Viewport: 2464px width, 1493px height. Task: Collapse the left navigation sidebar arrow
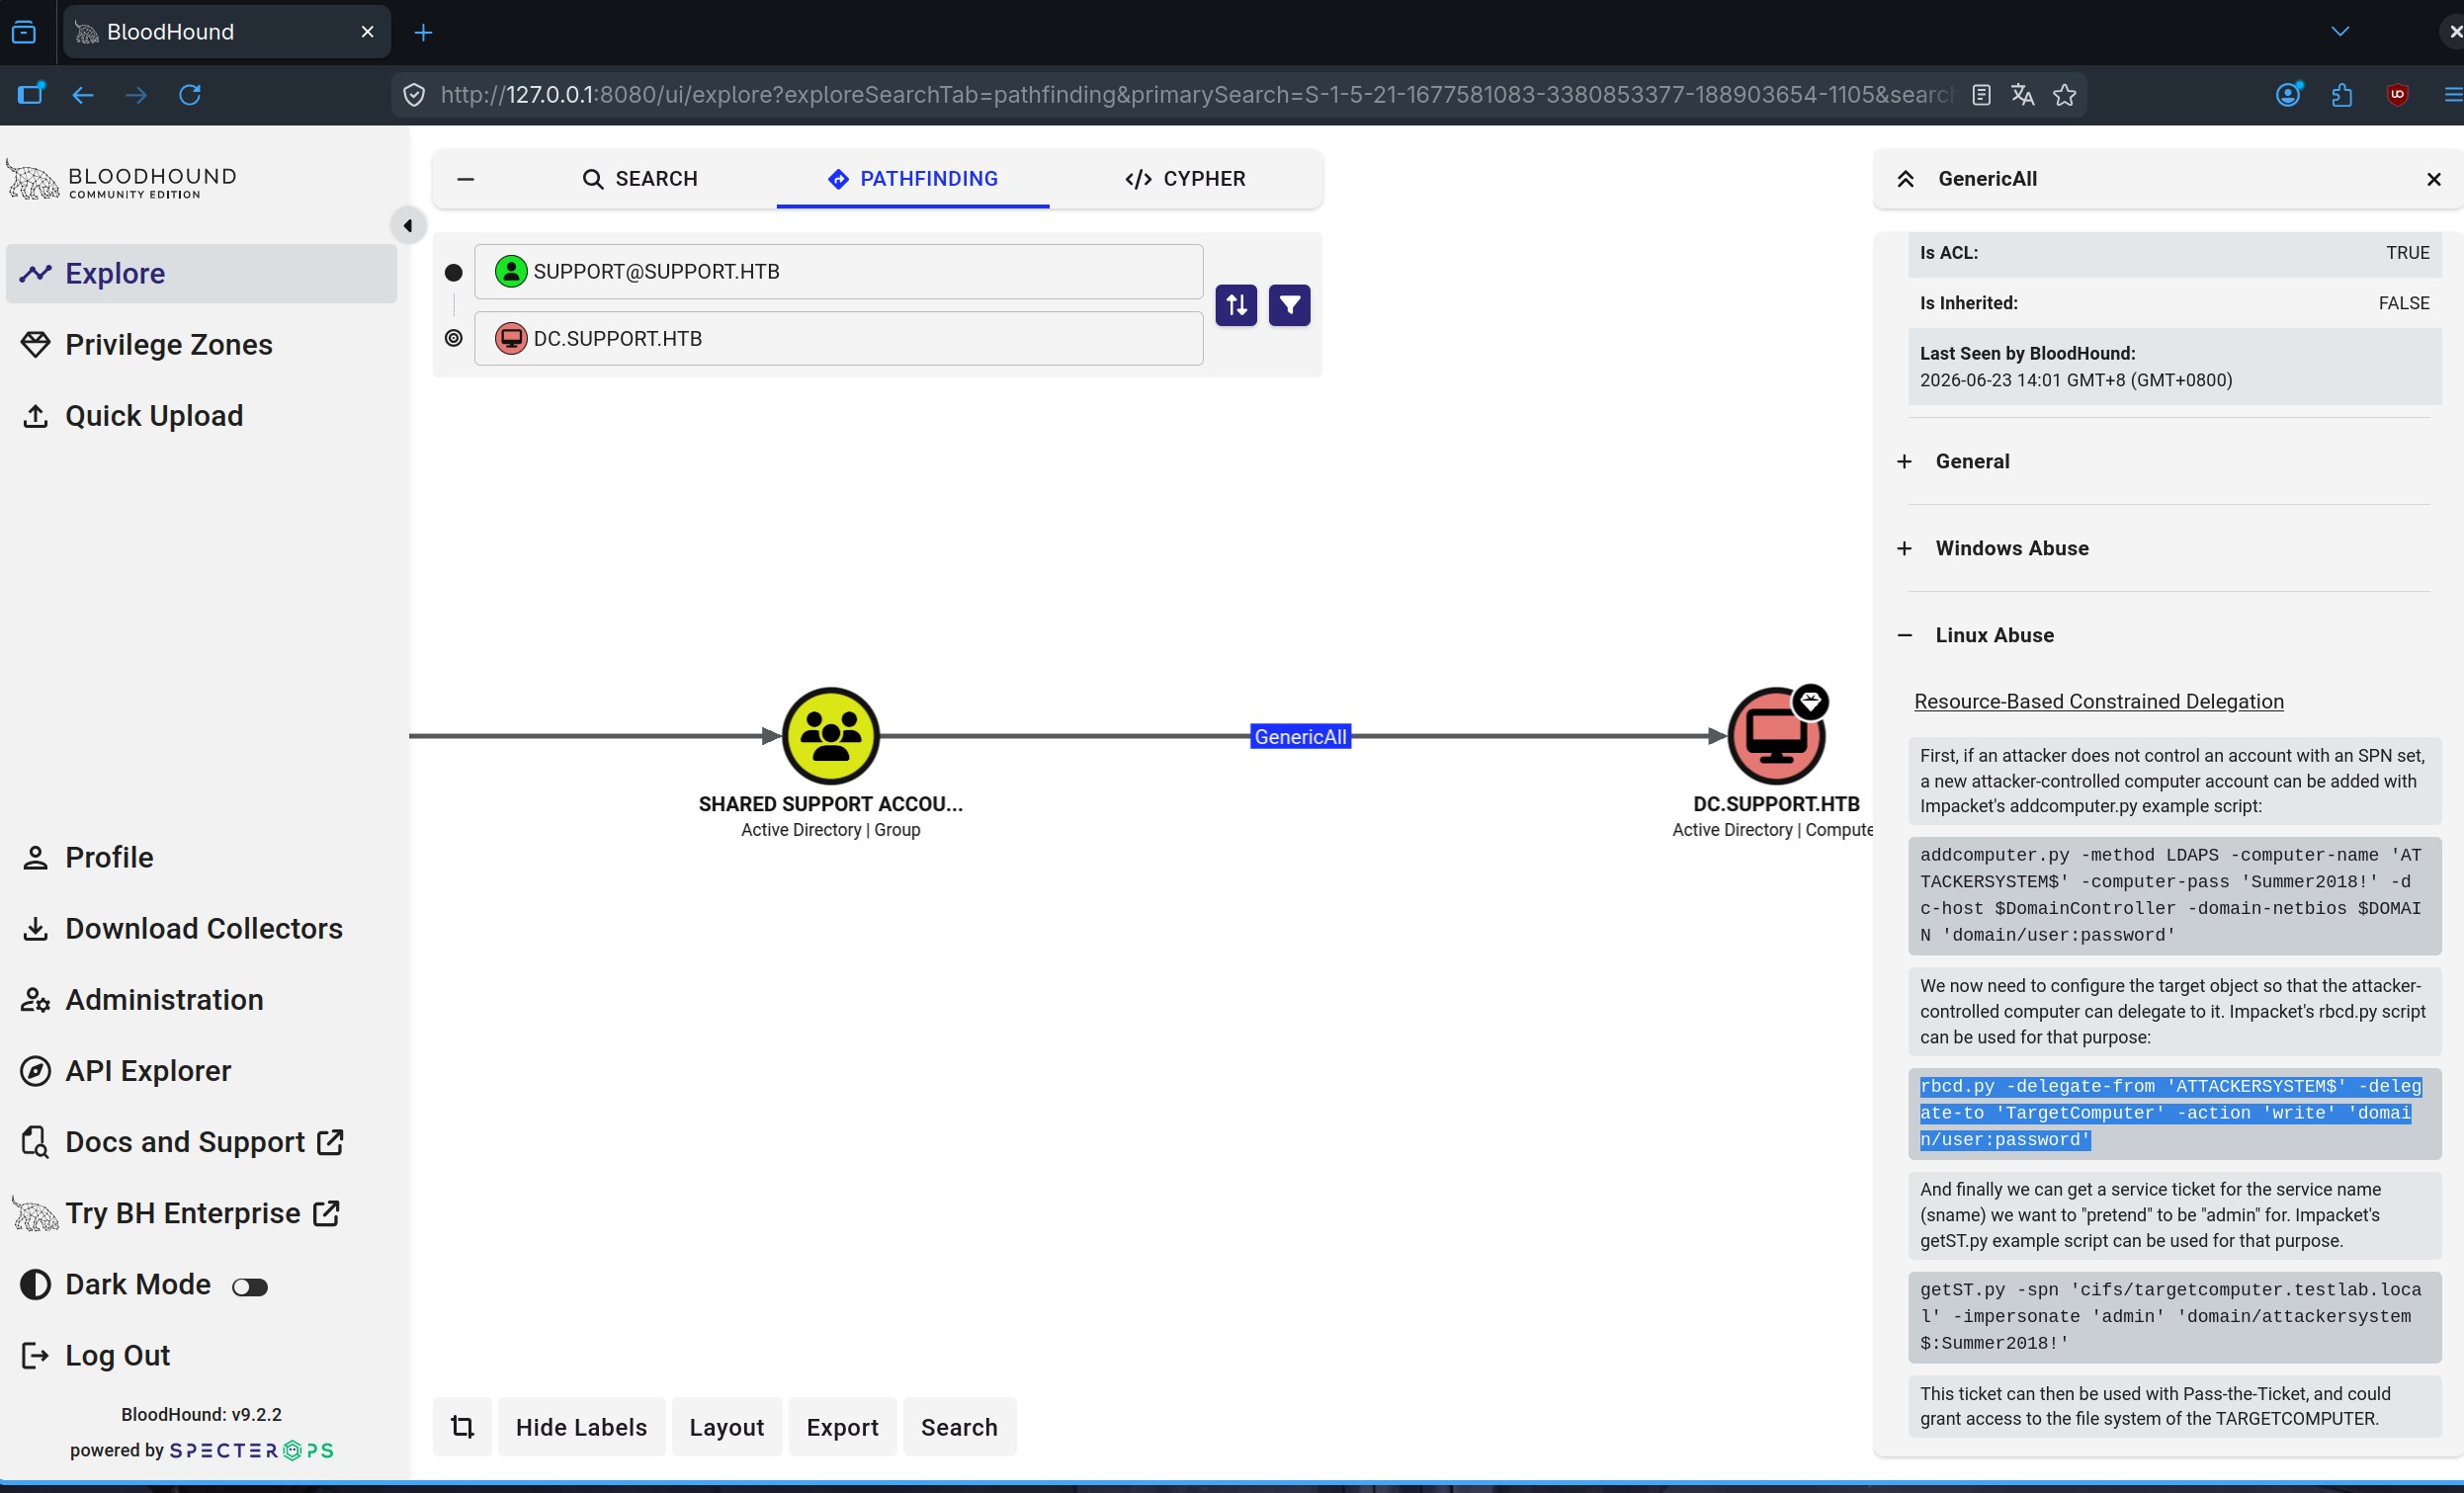[408, 226]
